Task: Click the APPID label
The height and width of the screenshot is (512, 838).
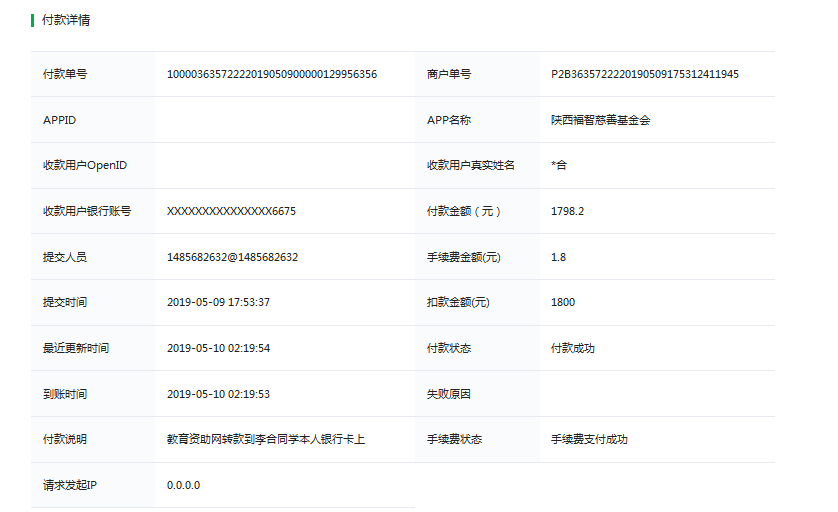Action: pyautogui.click(x=59, y=120)
